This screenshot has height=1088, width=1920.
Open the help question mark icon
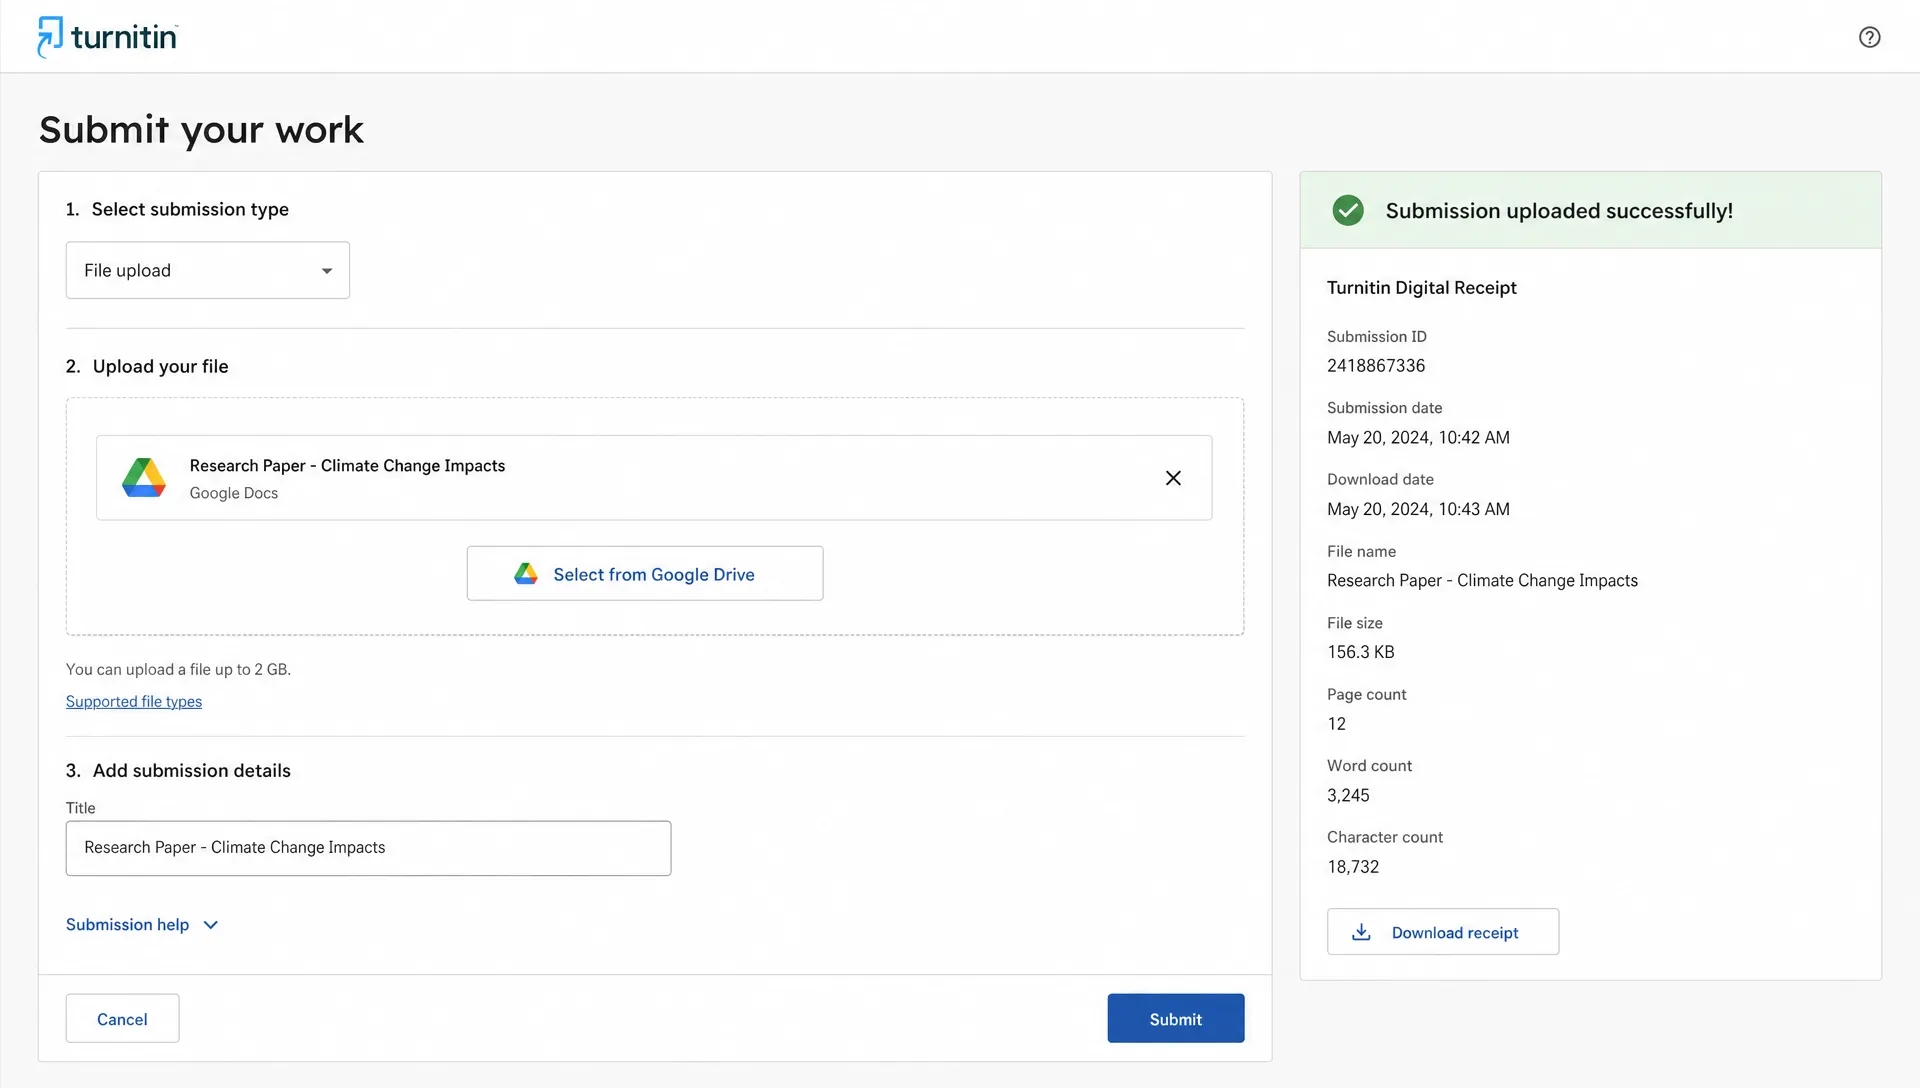tap(1869, 37)
